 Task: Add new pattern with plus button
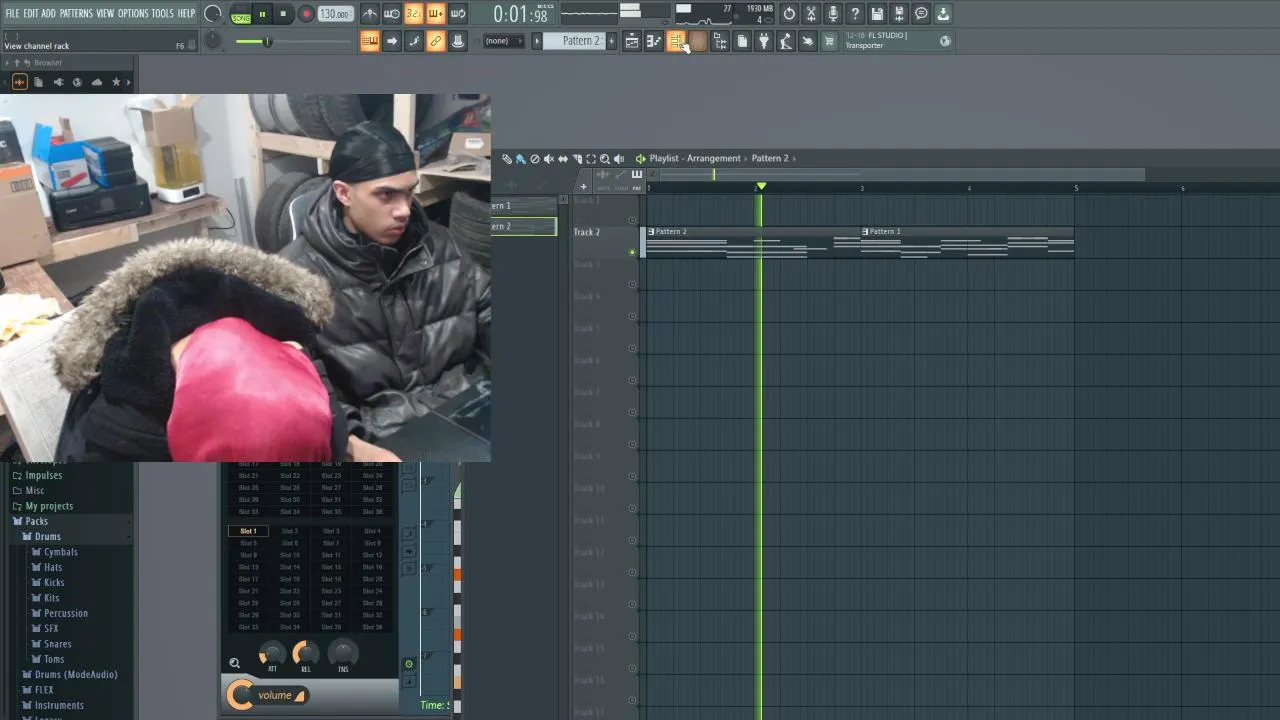click(x=612, y=41)
